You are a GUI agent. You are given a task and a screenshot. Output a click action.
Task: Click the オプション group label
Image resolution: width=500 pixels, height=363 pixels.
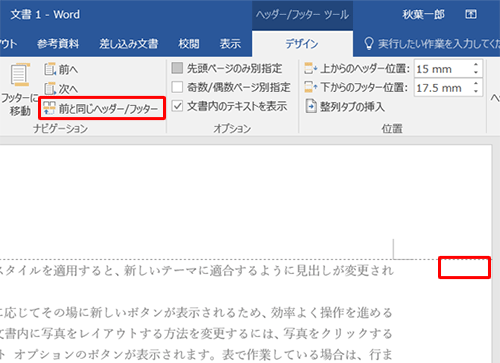click(232, 128)
